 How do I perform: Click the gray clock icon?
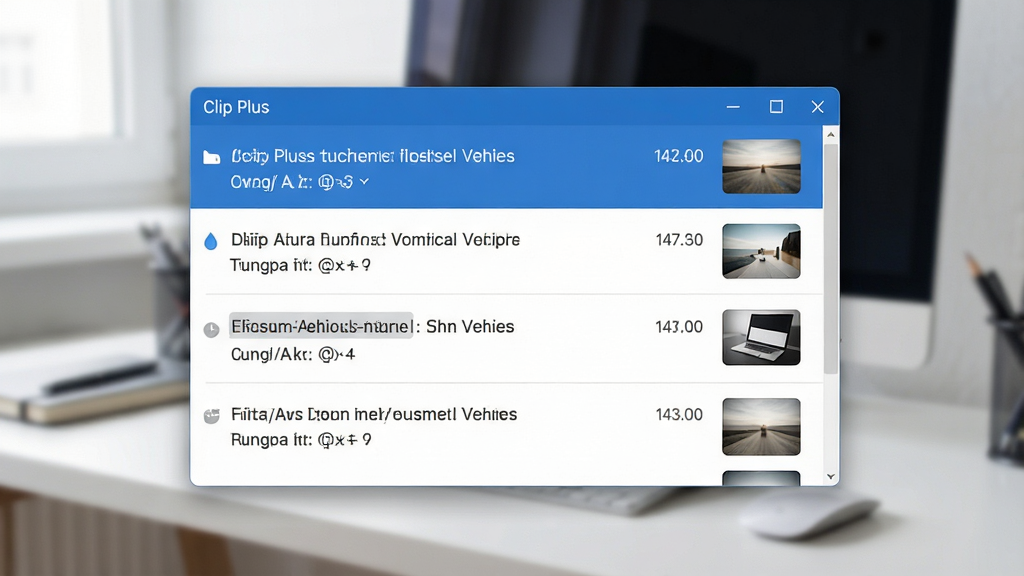(x=211, y=330)
